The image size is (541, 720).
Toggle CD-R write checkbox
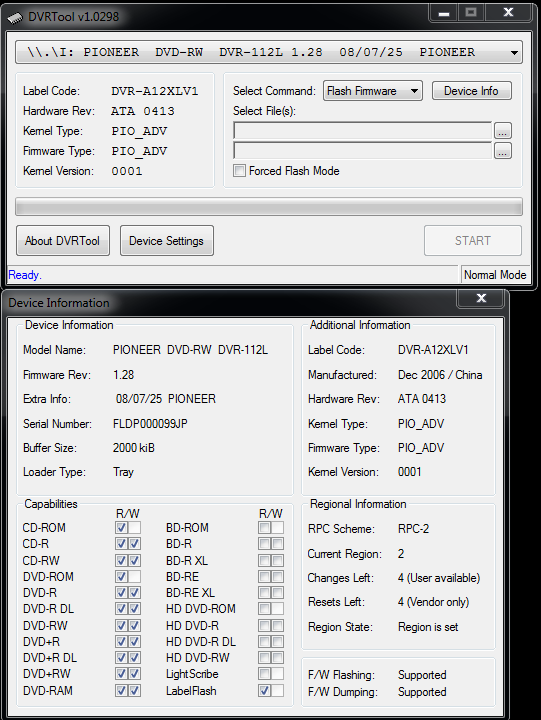[134, 544]
